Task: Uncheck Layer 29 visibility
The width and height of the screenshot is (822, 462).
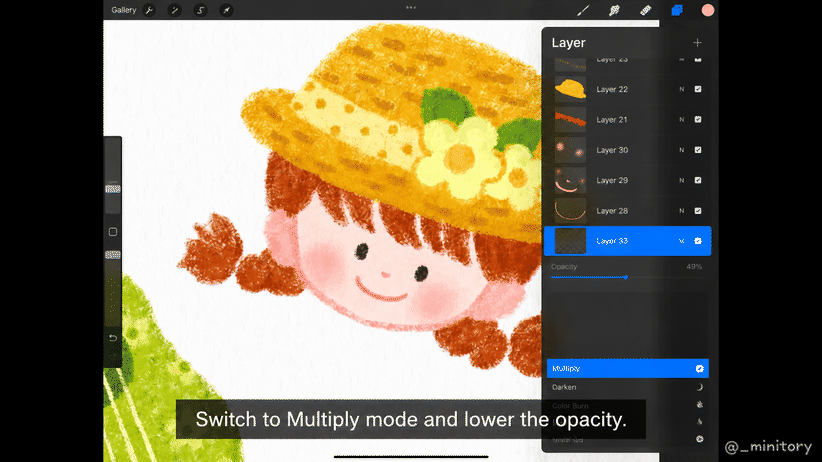Action: coord(698,180)
